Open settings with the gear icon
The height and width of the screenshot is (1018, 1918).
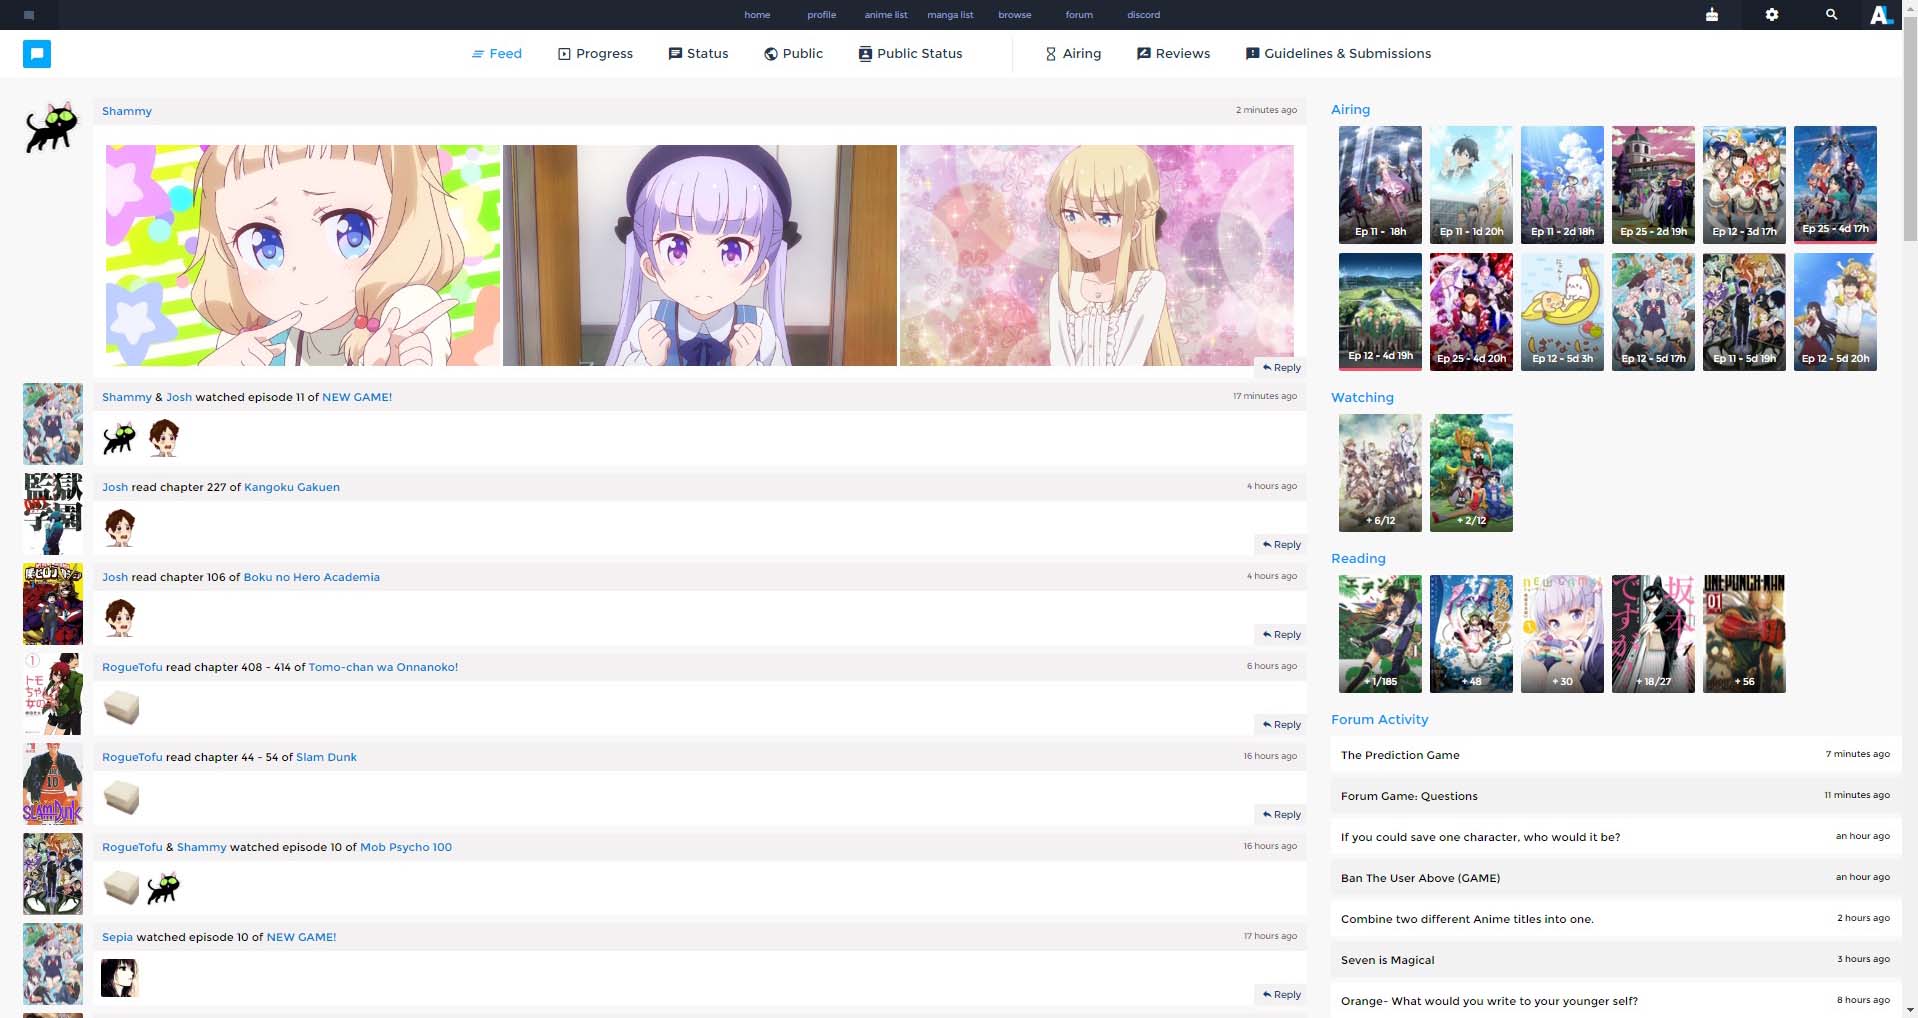tap(1772, 15)
